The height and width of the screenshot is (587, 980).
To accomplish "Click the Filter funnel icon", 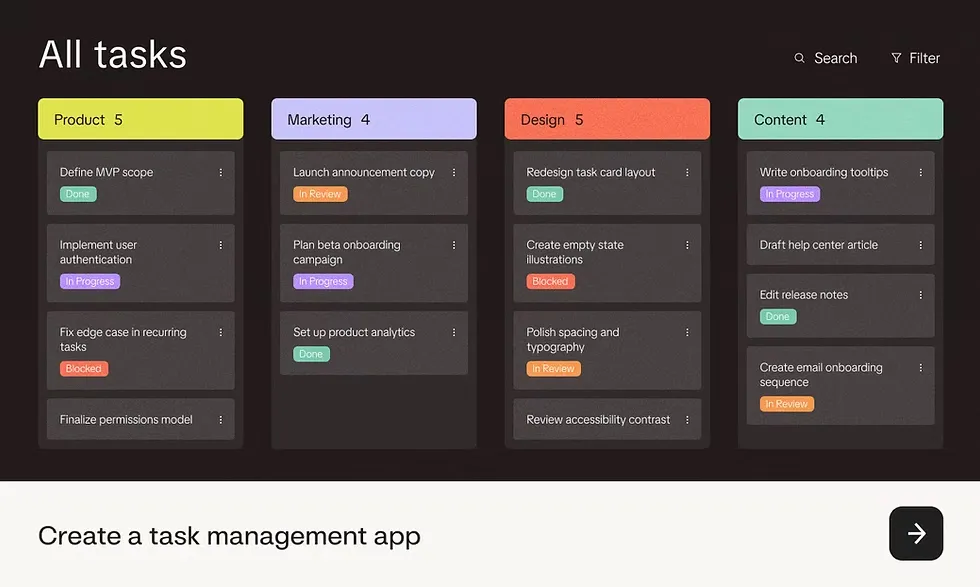I will [896, 58].
